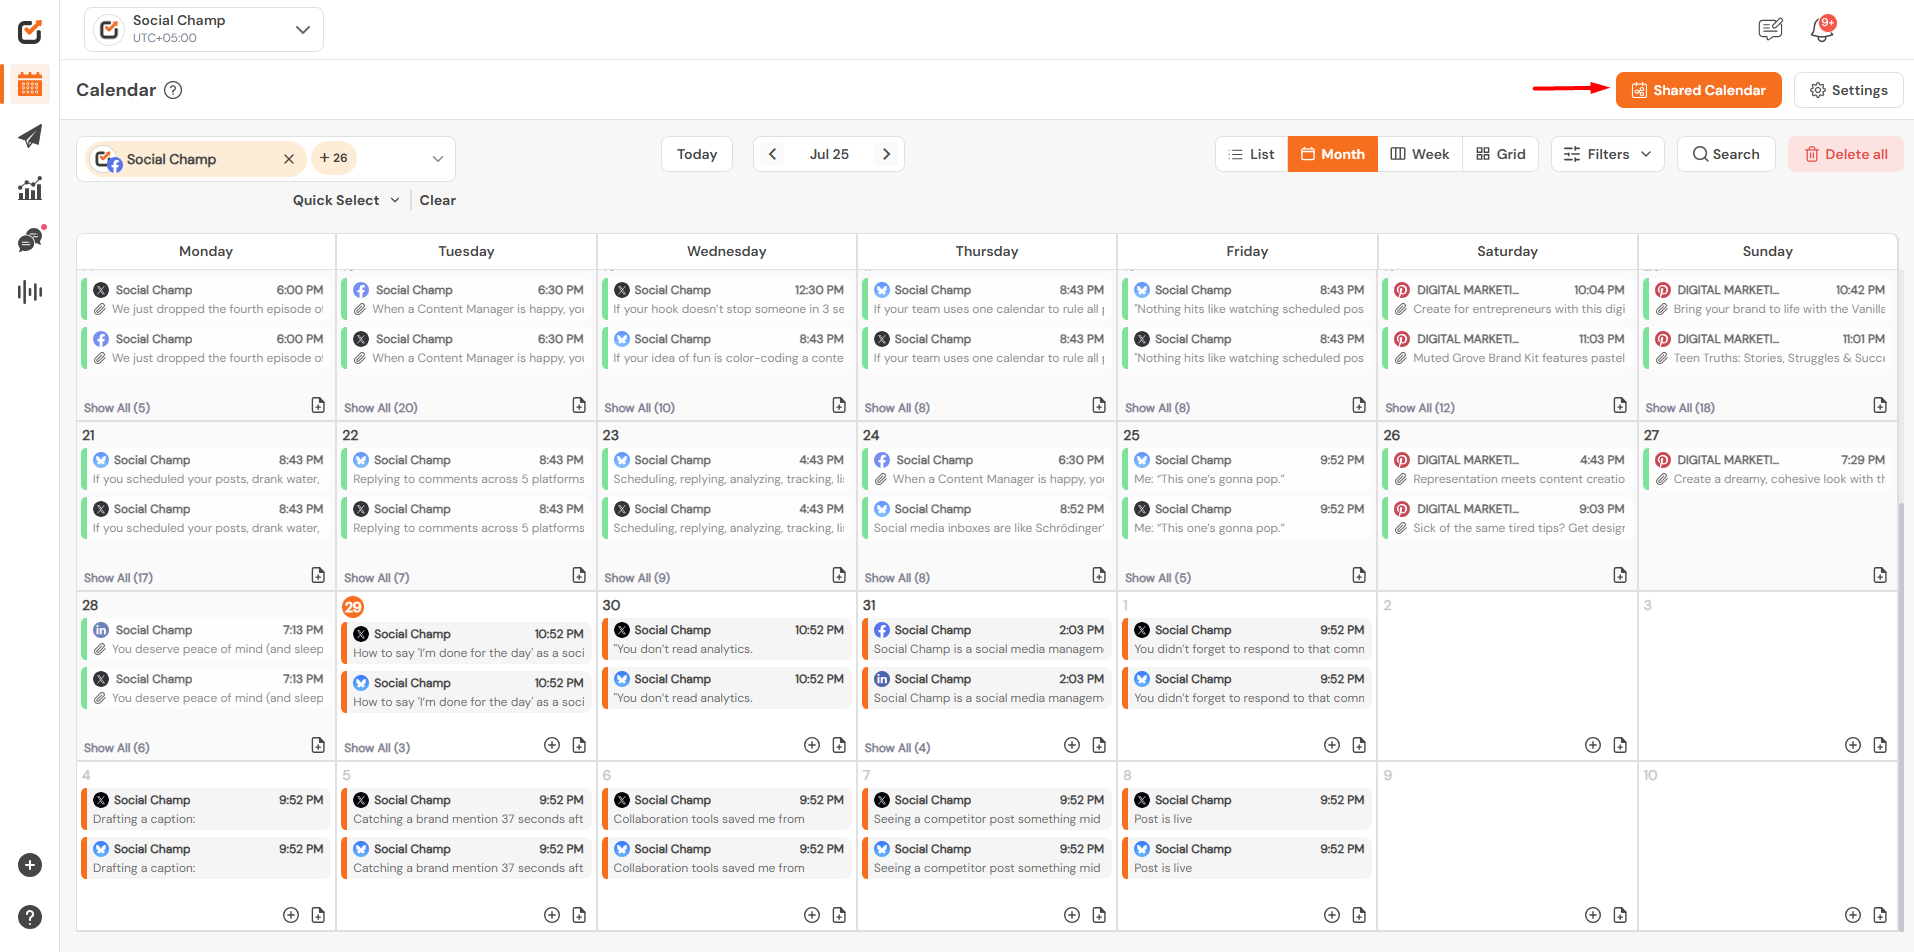Expand Show All (6) on day 28
1914x952 pixels.
pos(117,748)
